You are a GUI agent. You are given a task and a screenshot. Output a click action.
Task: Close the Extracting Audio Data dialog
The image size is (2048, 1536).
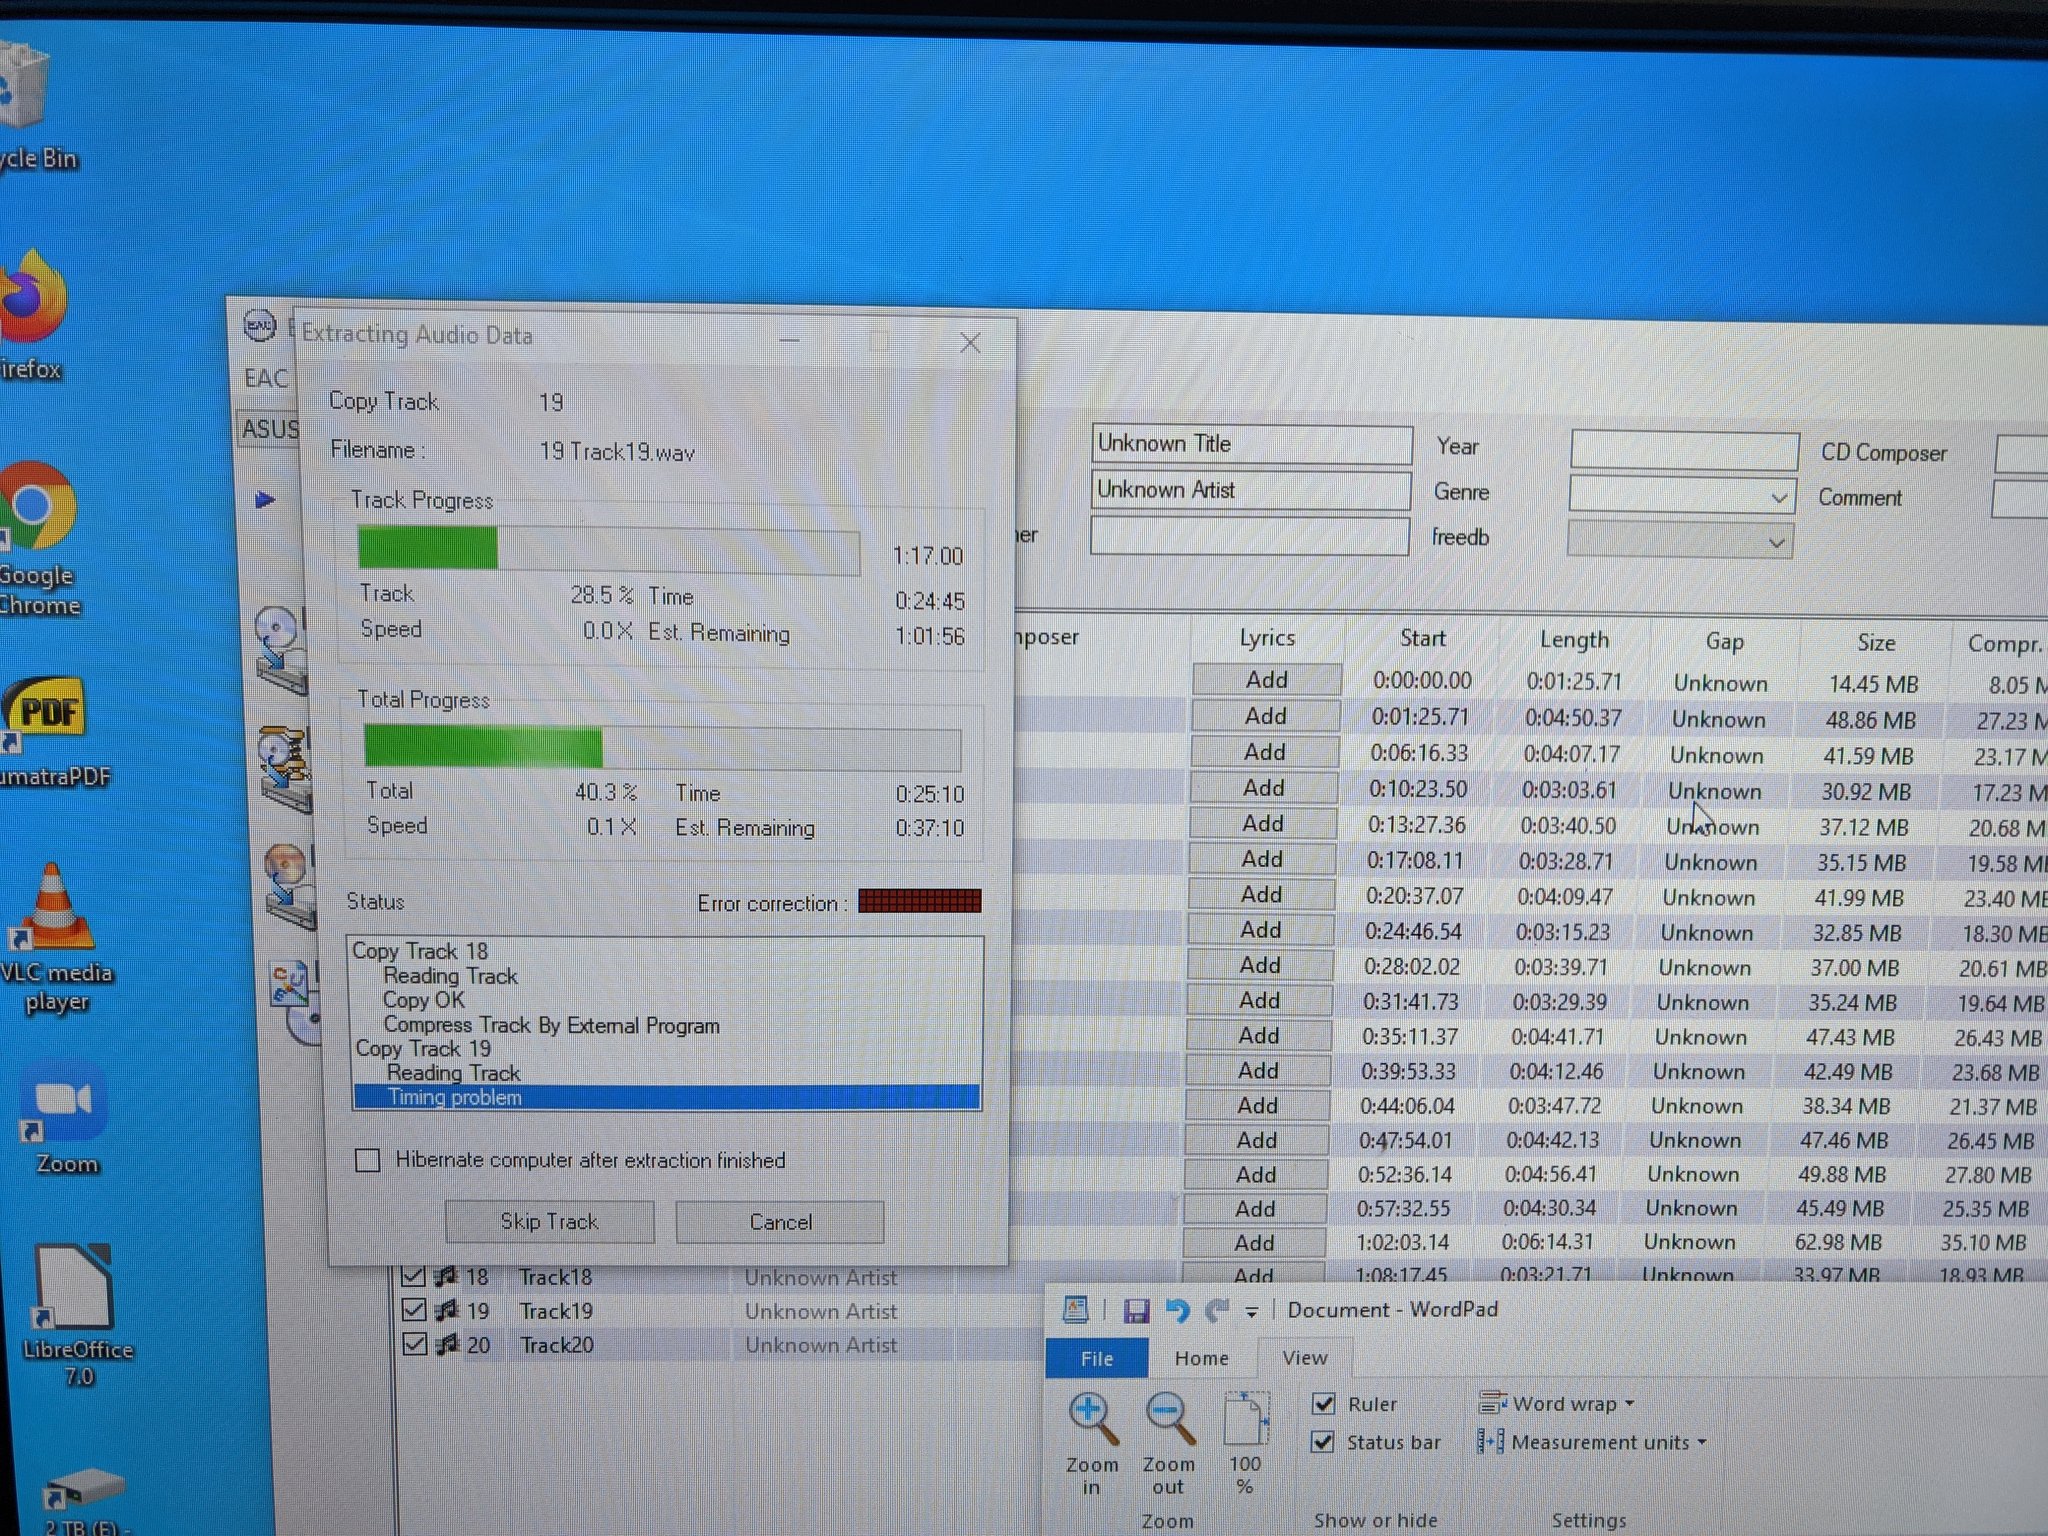970,343
